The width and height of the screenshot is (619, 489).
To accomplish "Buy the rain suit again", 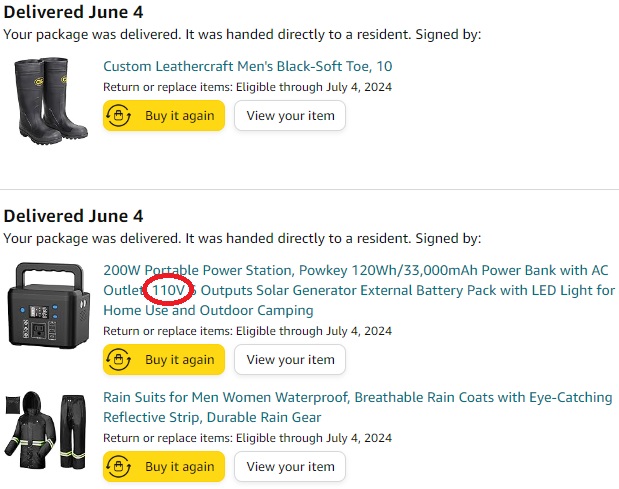I will (x=164, y=467).
